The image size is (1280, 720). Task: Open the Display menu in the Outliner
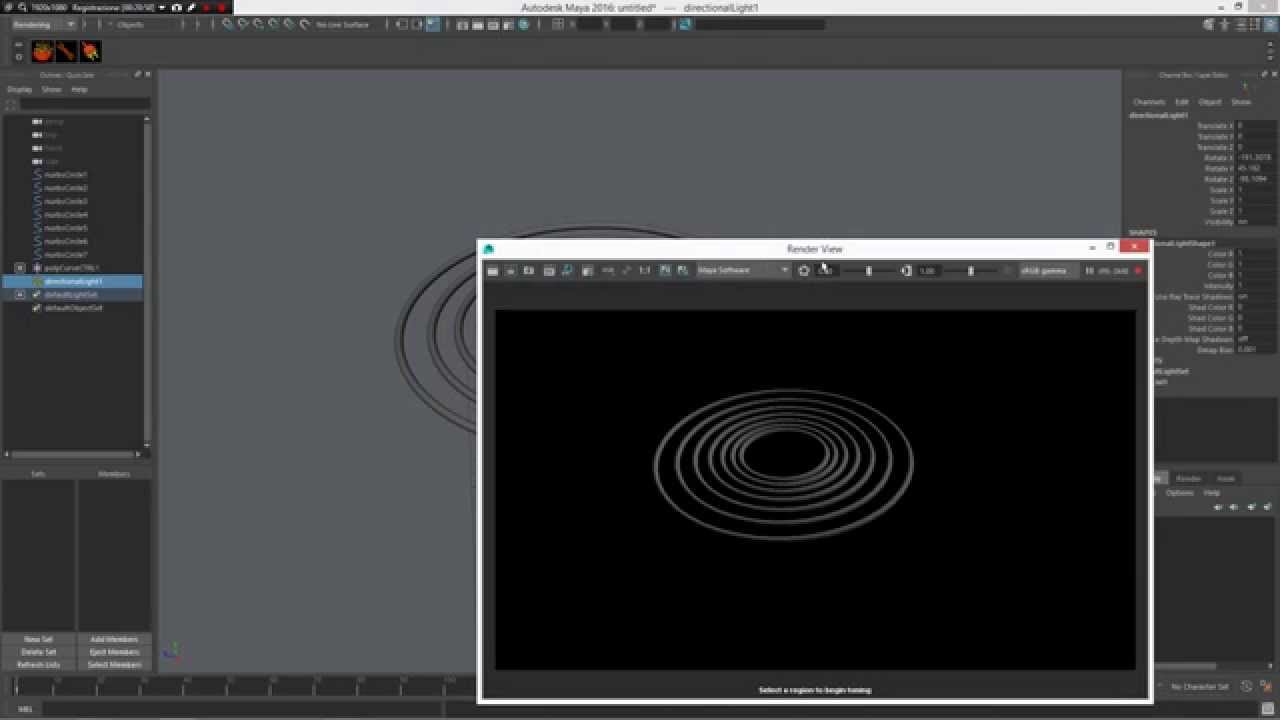(x=20, y=89)
